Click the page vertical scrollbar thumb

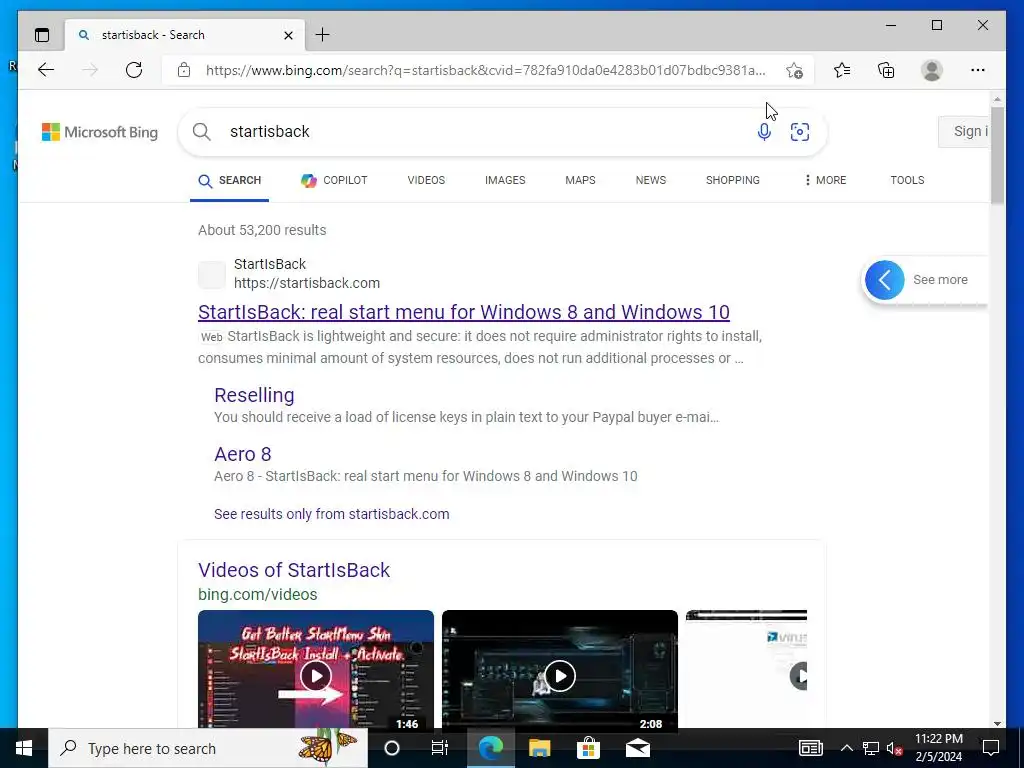click(997, 155)
